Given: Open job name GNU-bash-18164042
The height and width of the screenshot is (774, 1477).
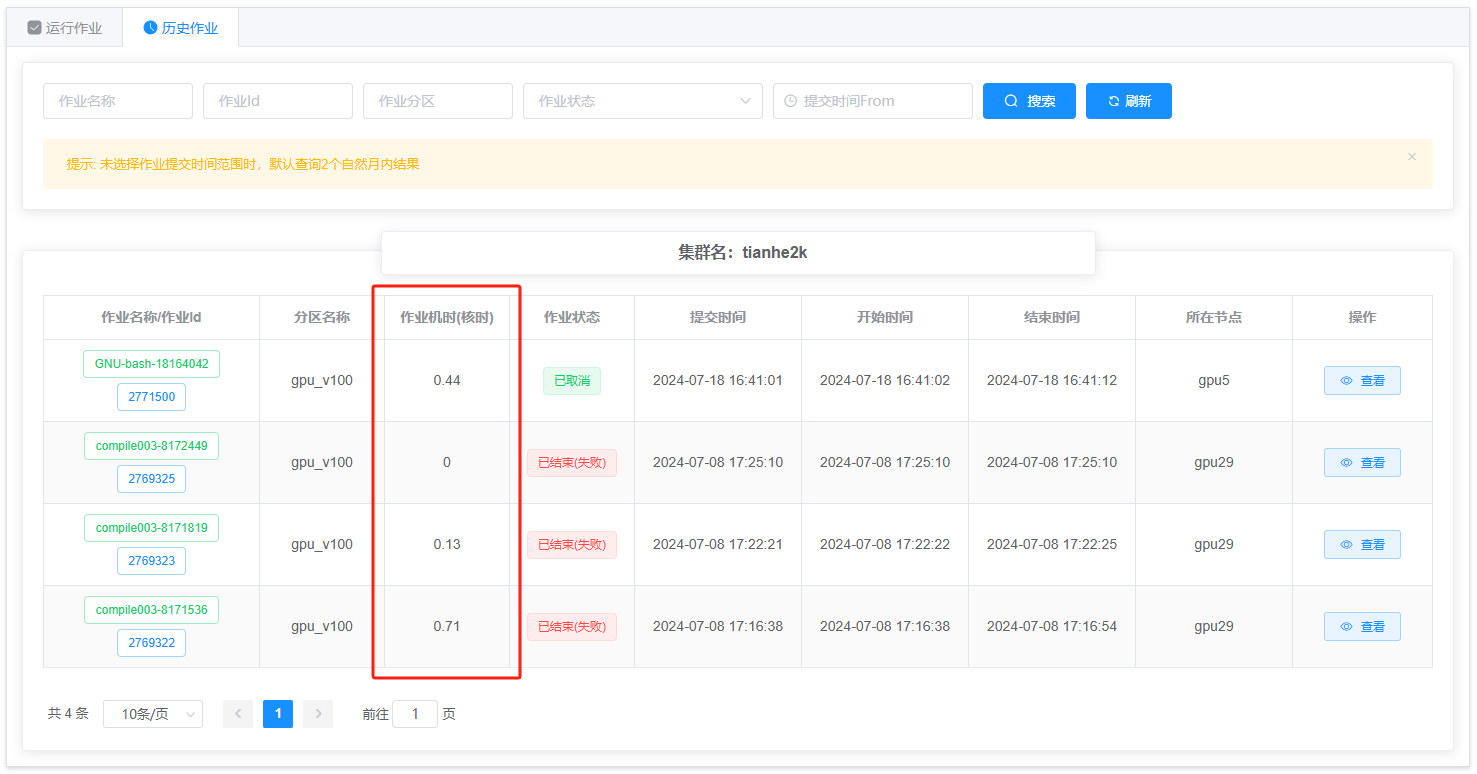Looking at the screenshot, I should click(x=151, y=364).
